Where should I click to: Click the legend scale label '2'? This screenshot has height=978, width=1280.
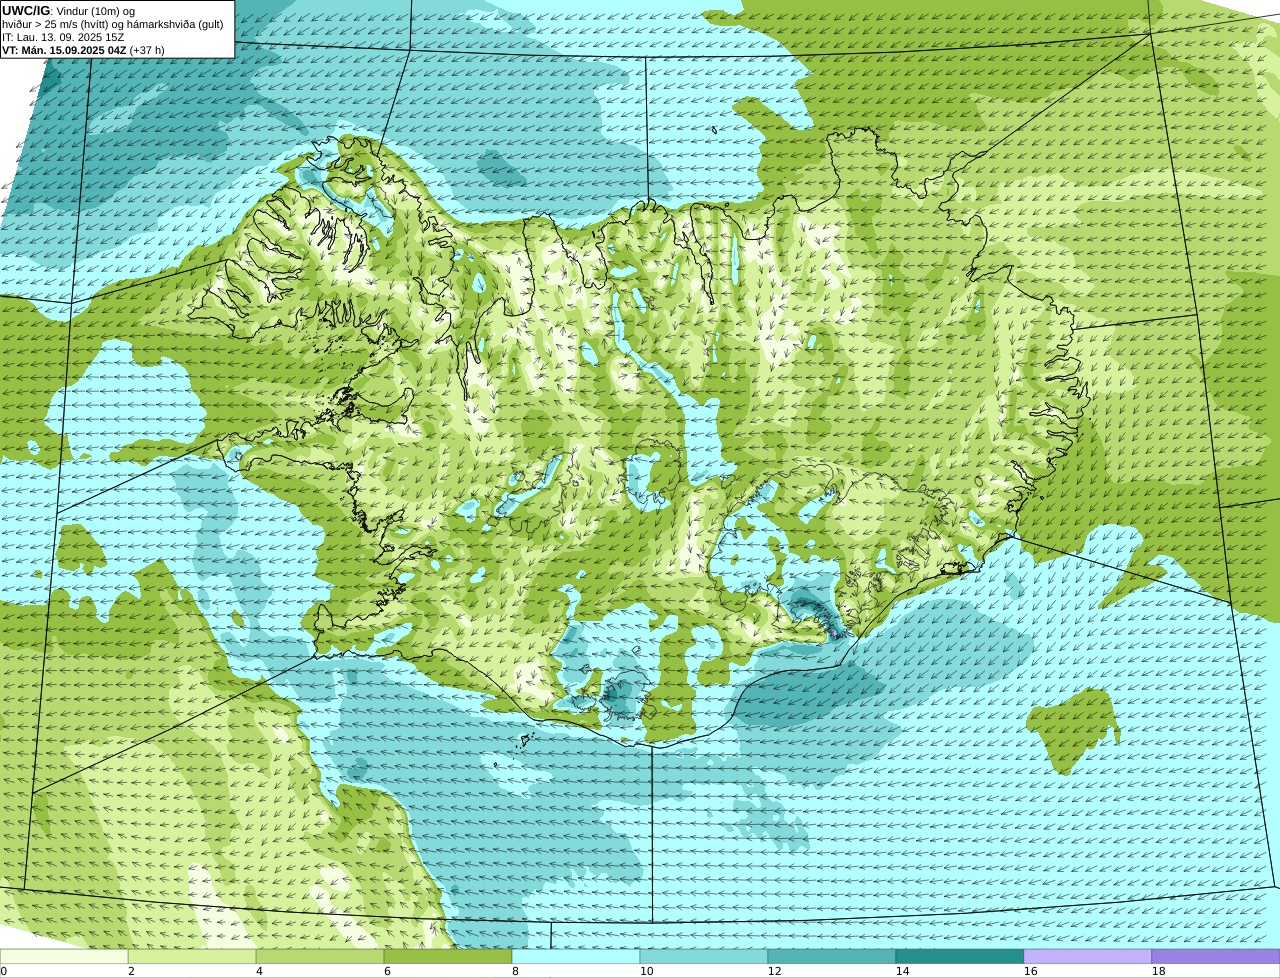[x=131, y=971]
